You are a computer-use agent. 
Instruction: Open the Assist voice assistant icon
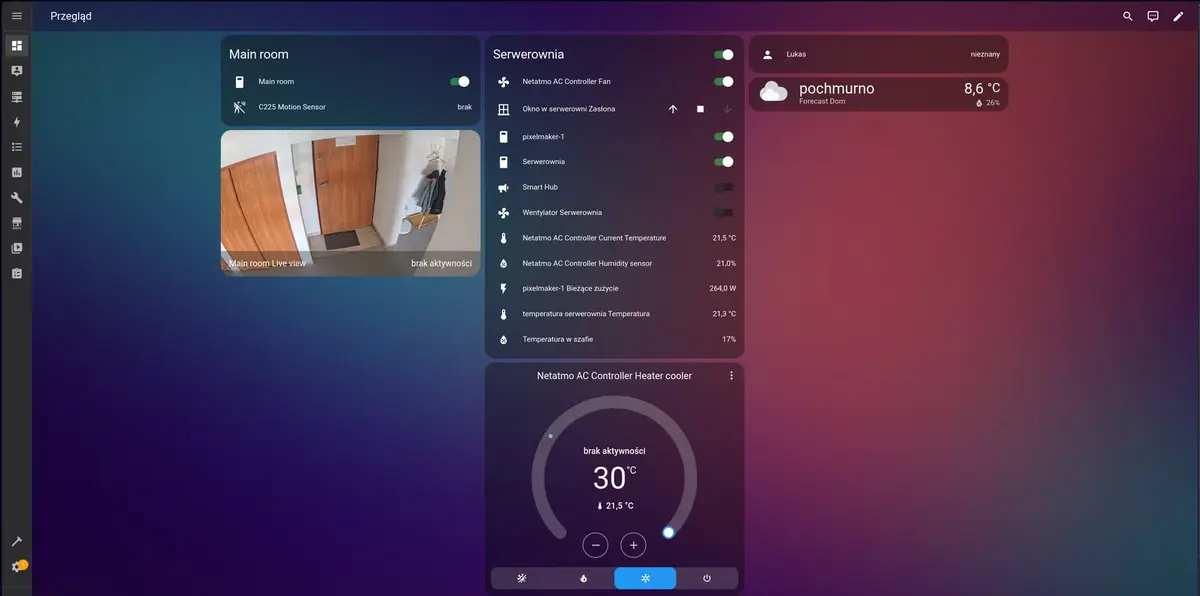click(1152, 16)
